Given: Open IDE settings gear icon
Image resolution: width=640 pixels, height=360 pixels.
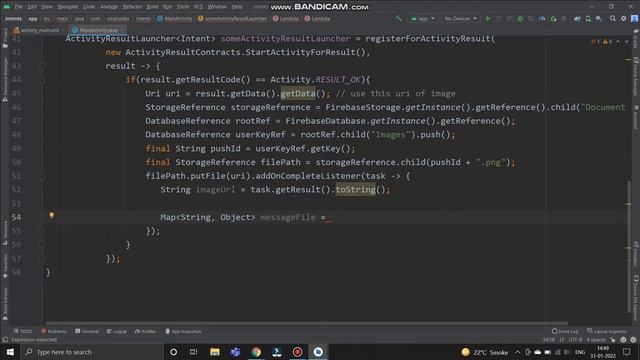Looking at the screenshot, I should (623, 18).
